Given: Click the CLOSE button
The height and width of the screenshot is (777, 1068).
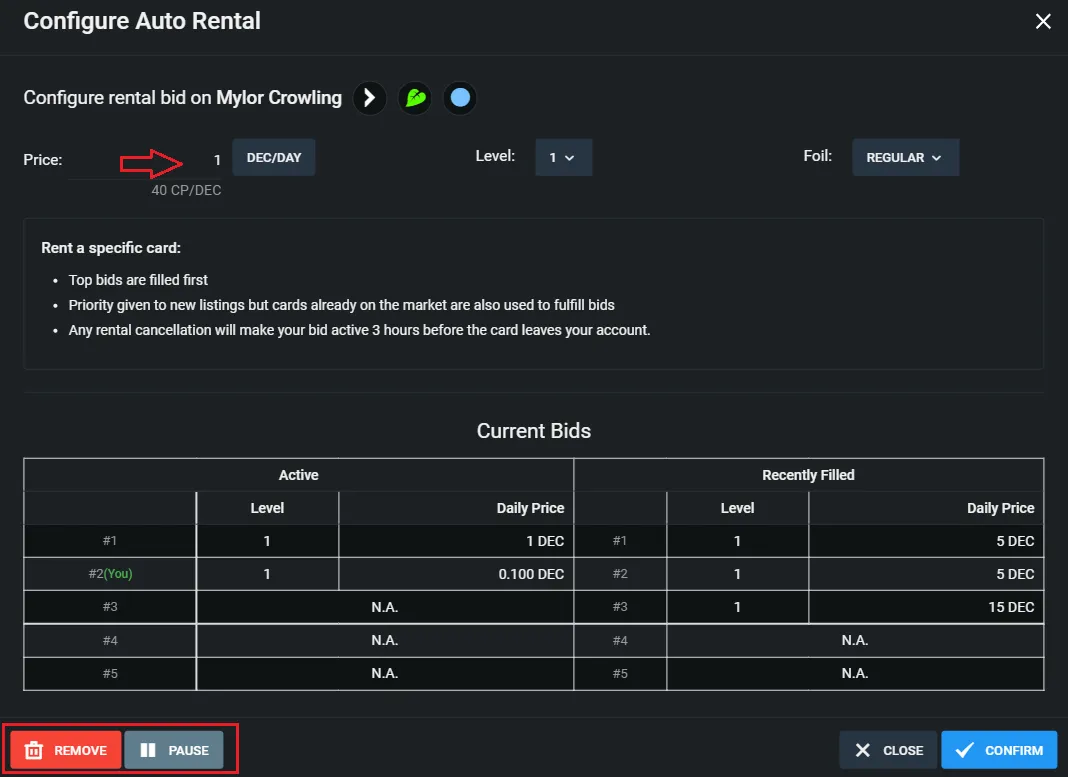Looking at the screenshot, I should [889, 750].
